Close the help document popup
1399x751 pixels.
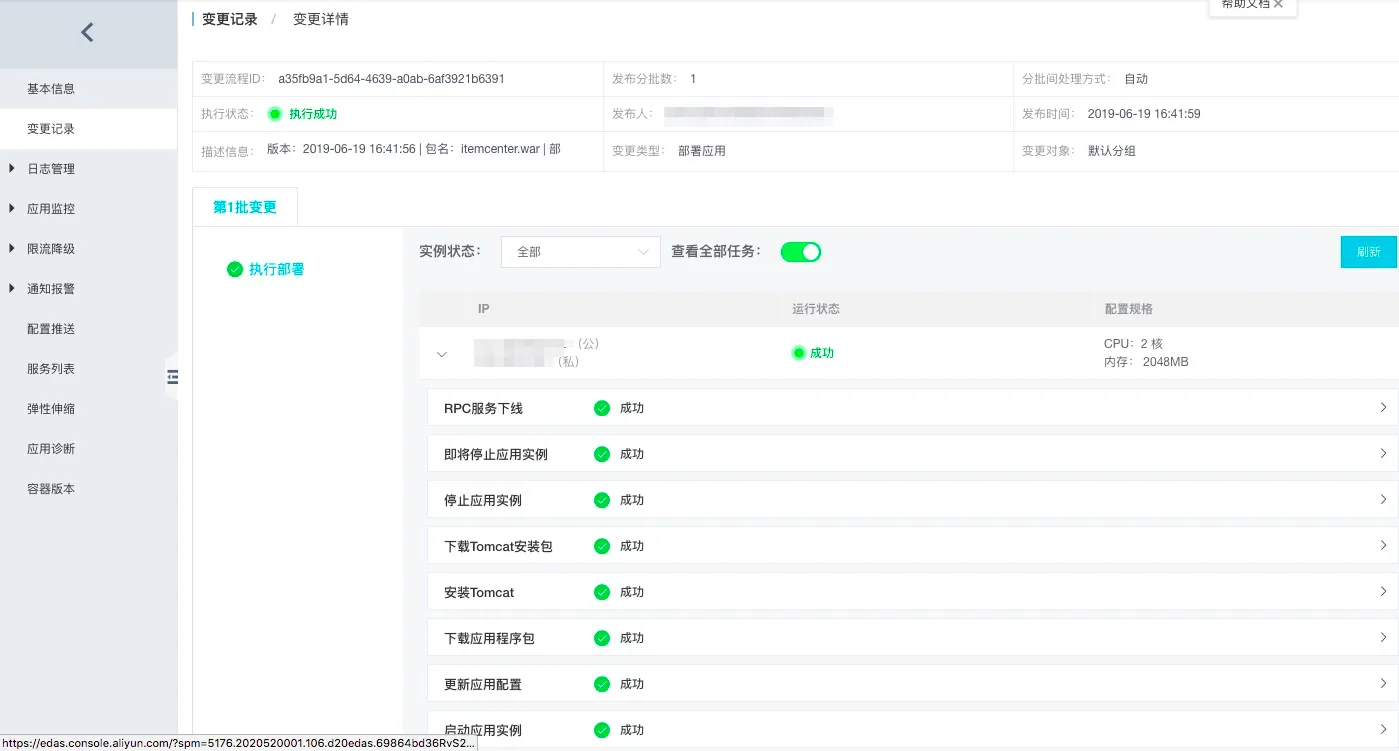[x=1278, y=4]
